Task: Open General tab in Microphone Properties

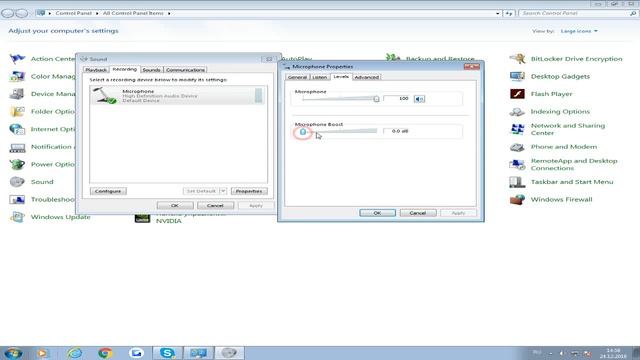Action: coord(297,77)
